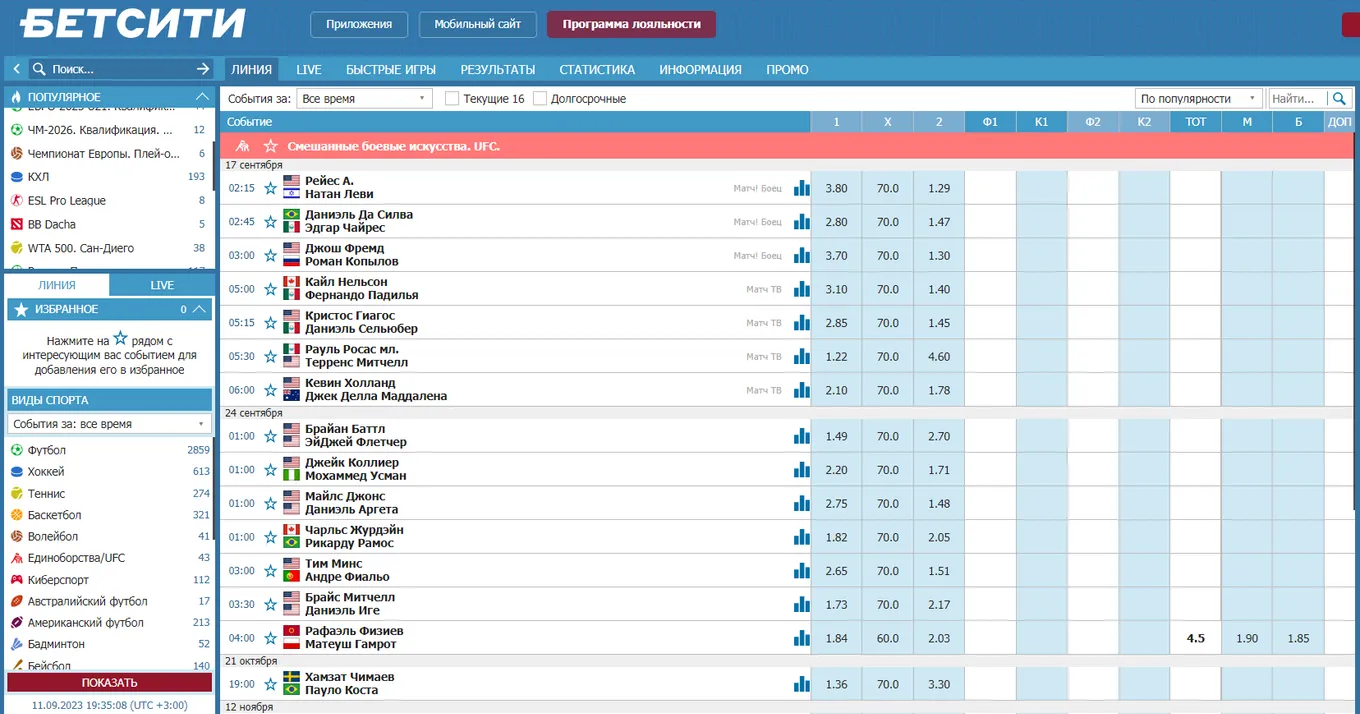Click the Найти search input field
Viewport: 1360px width, 714px height.
(x=1298, y=98)
